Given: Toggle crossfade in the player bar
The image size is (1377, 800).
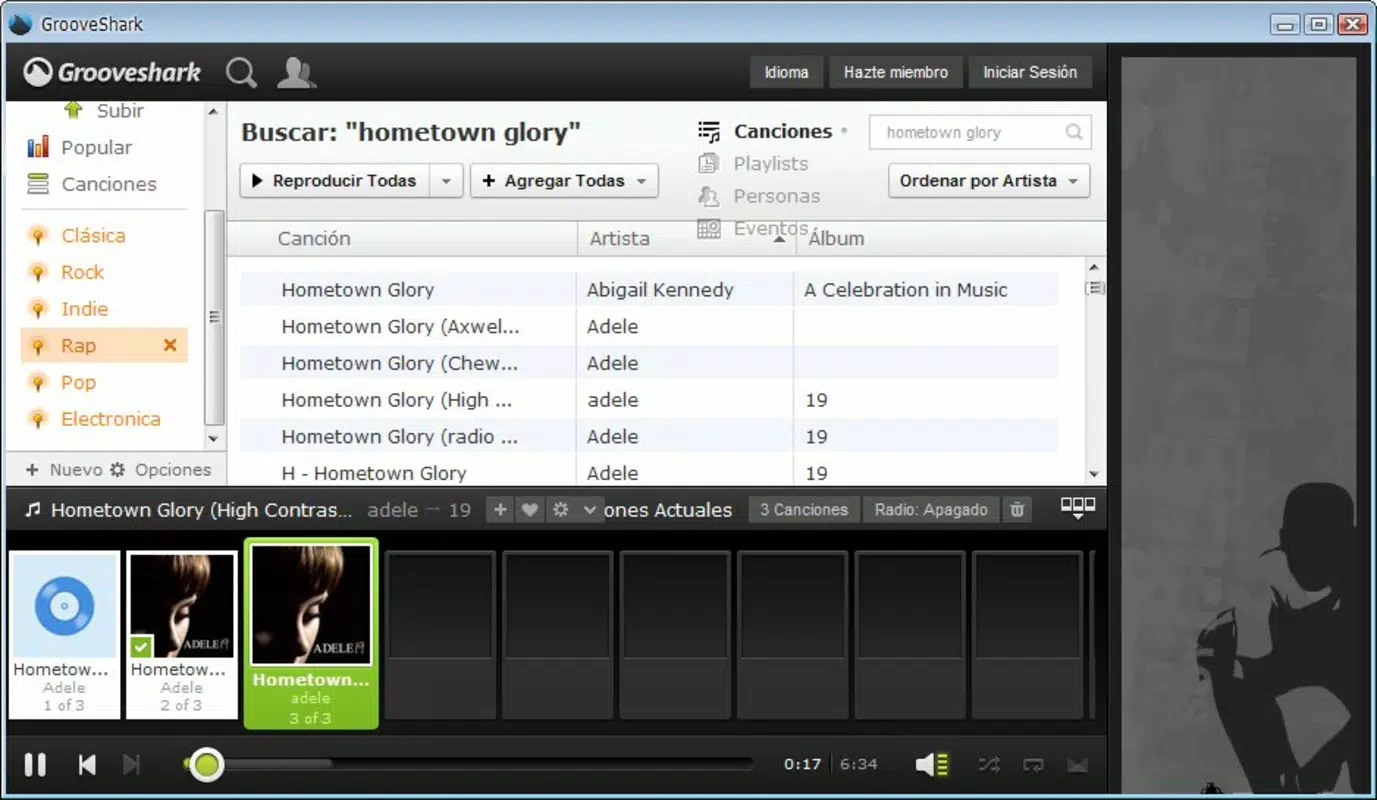Looking at the screenshot, I should (1077, 765).
